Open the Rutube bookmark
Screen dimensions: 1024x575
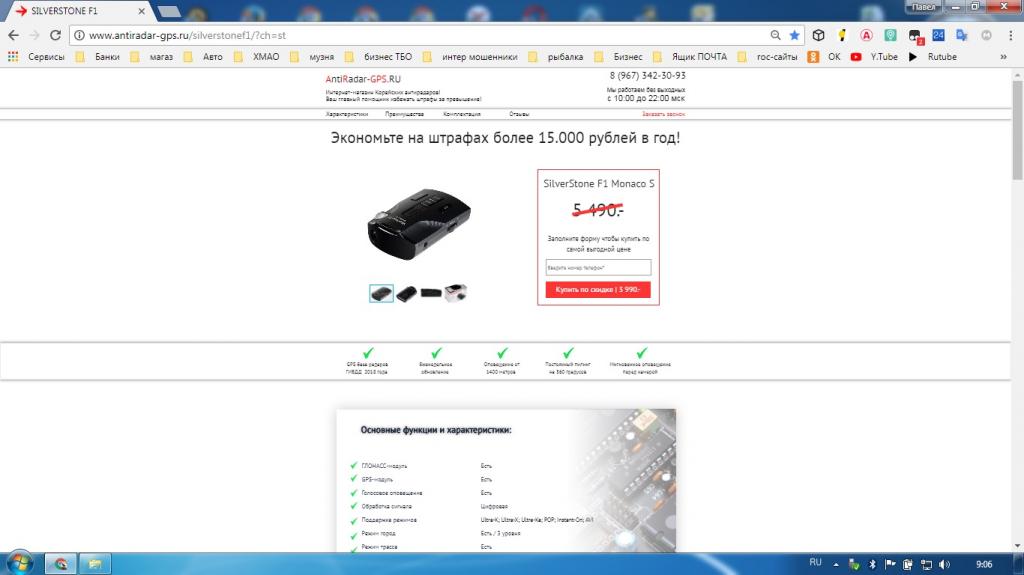[933, 57]
